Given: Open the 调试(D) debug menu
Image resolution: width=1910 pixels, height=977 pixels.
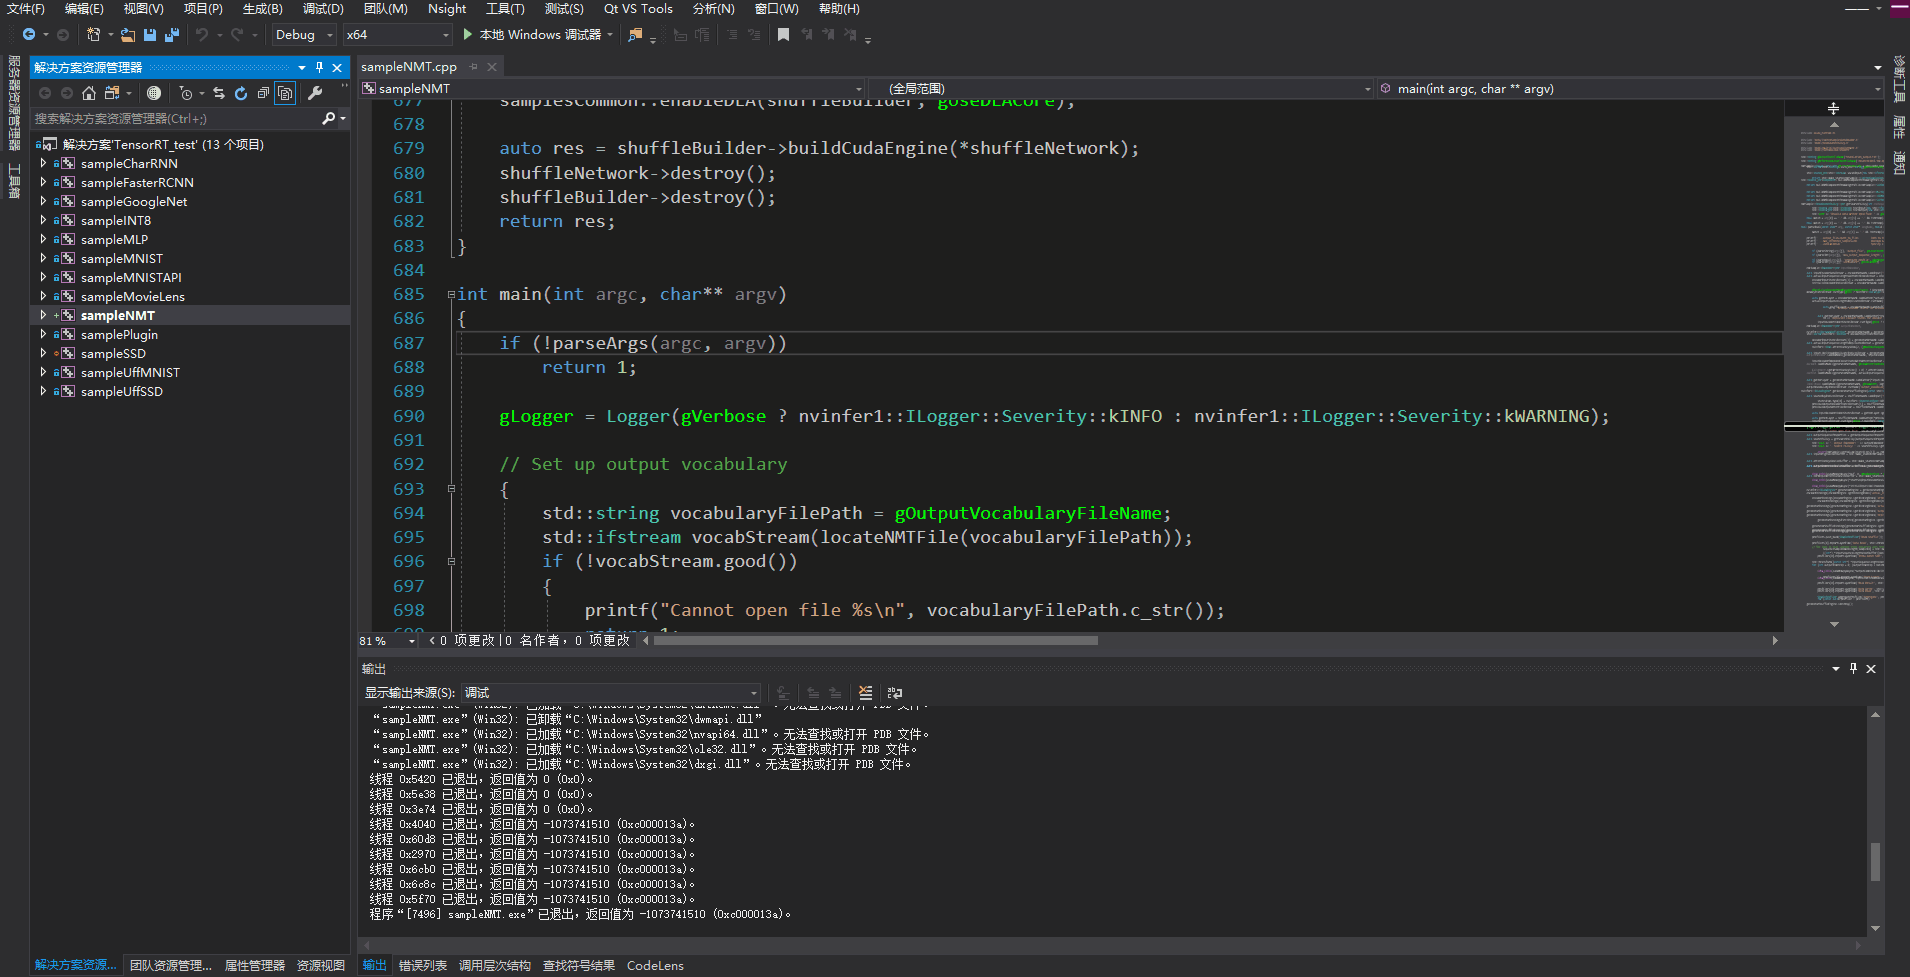Looking at the screenshot, I should pyautogui.click(x=322, y=9).
